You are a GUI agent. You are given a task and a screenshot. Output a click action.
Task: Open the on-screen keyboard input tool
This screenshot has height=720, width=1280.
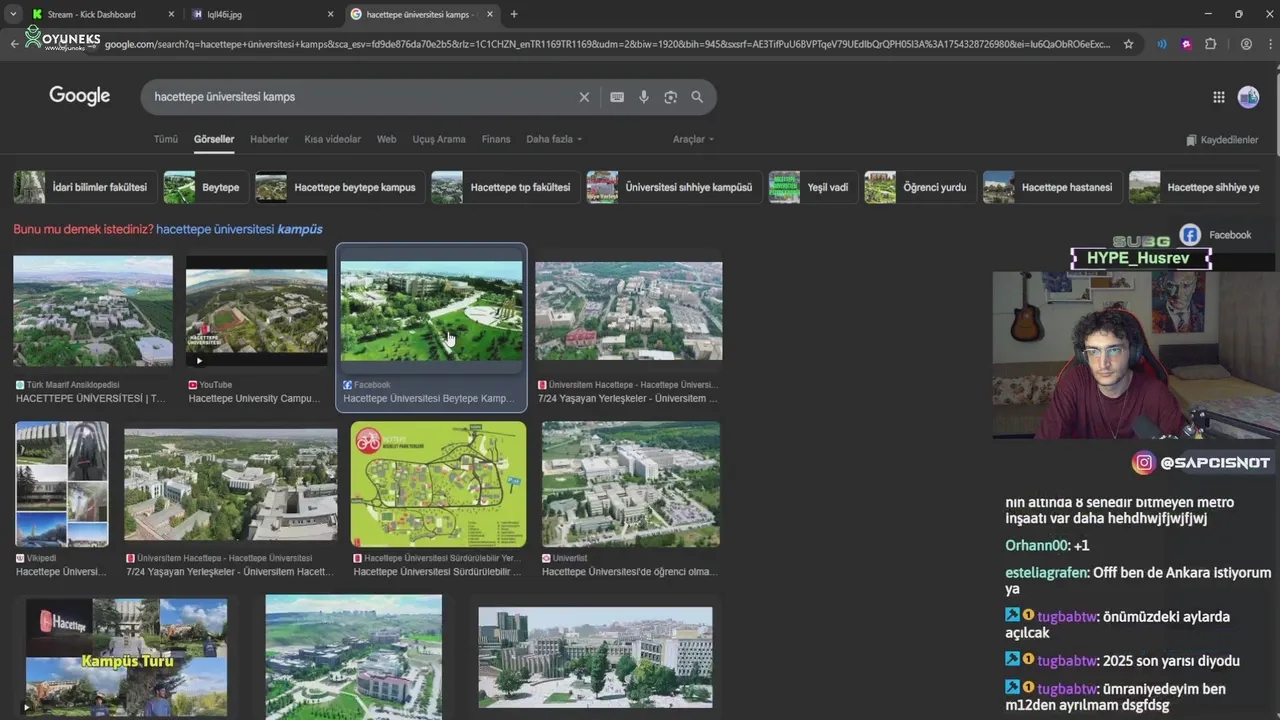pyautogui.click(x=617, y=97)
